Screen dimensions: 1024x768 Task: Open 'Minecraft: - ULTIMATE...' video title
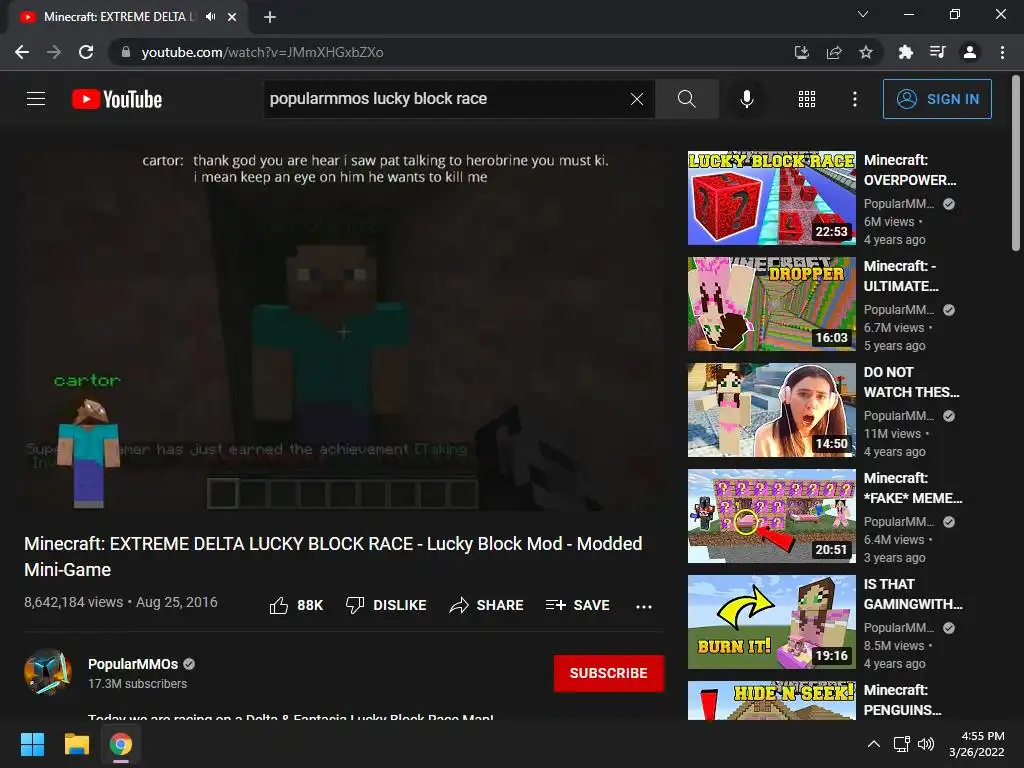pos(901,276)
